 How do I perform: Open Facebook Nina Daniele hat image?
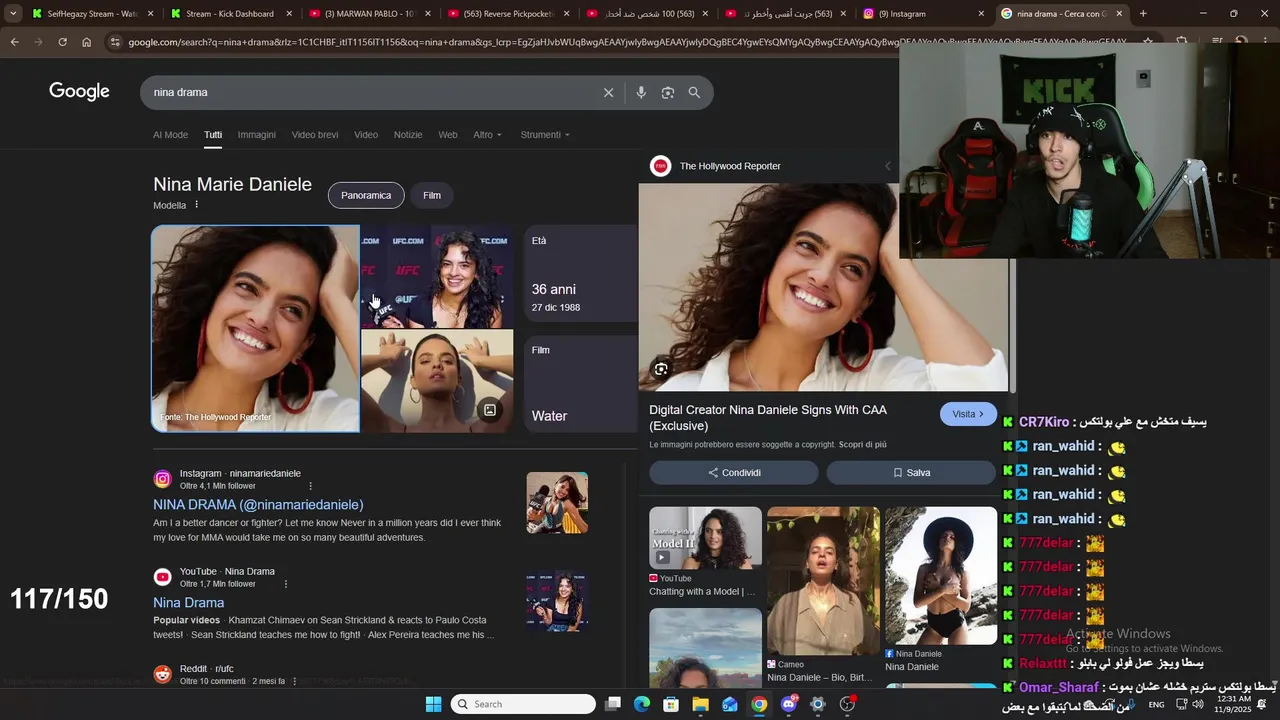click(x=941, y=576)
